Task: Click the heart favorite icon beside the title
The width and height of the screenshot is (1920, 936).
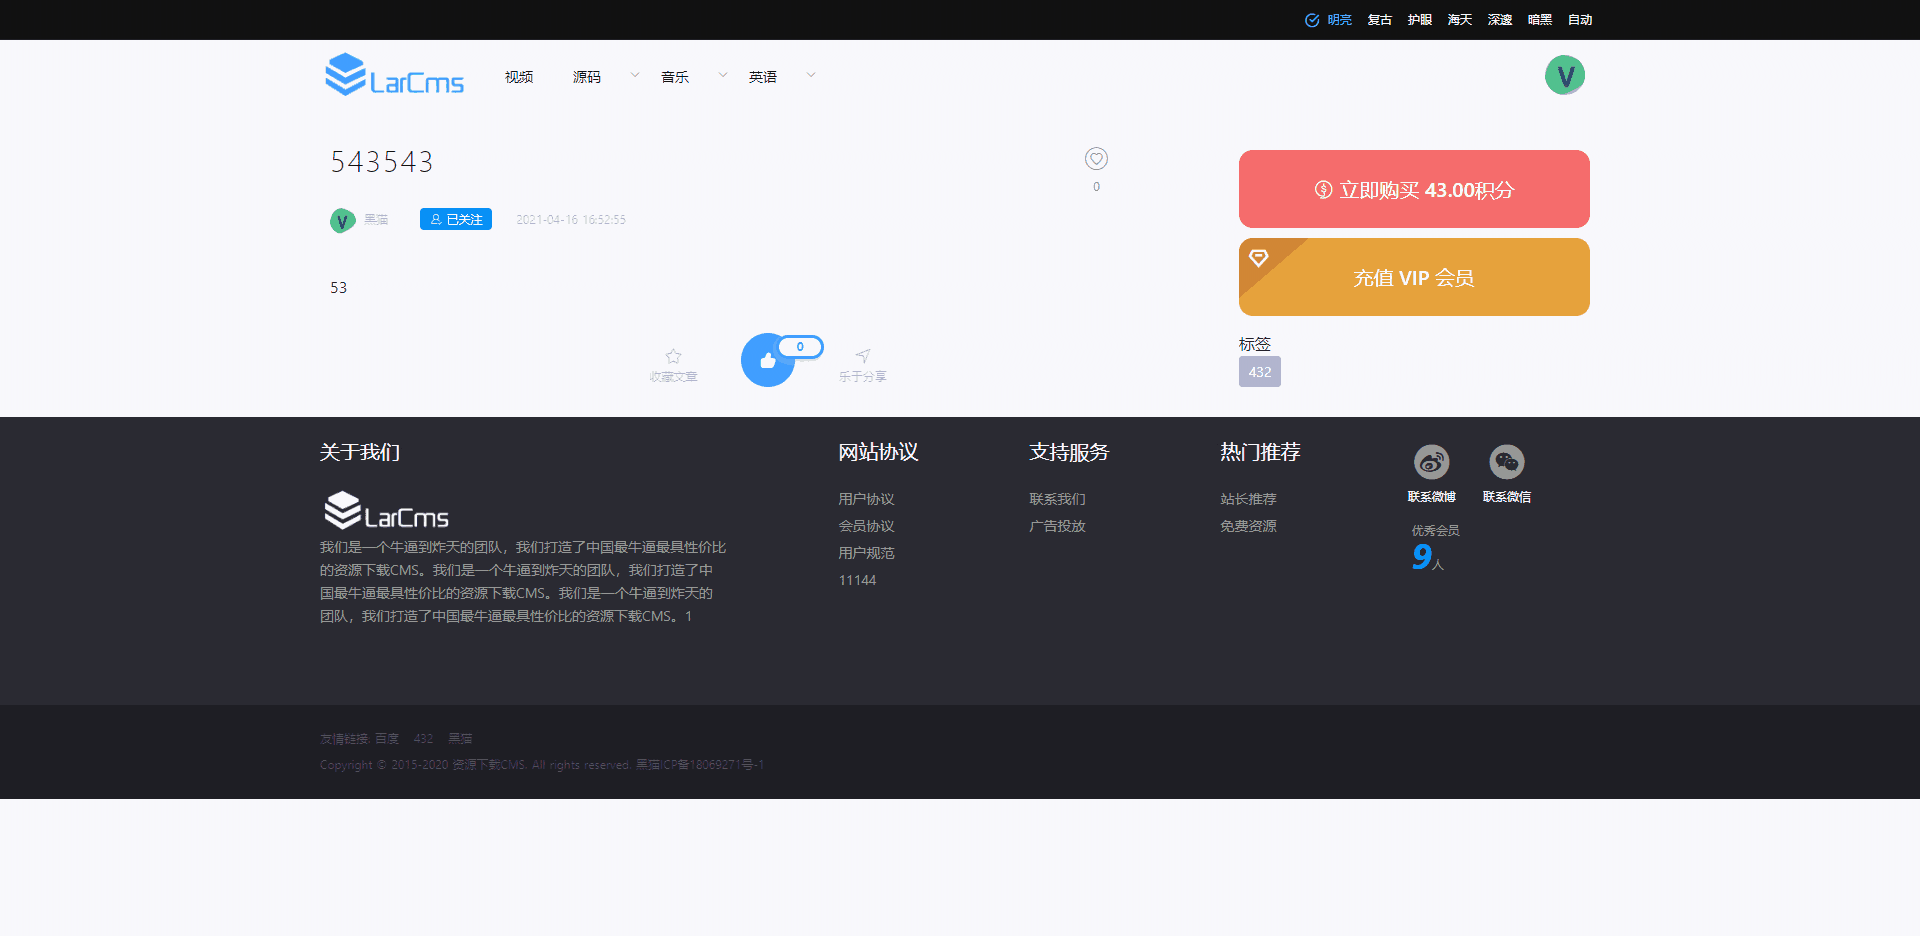Action: (x=1096, y=159)
